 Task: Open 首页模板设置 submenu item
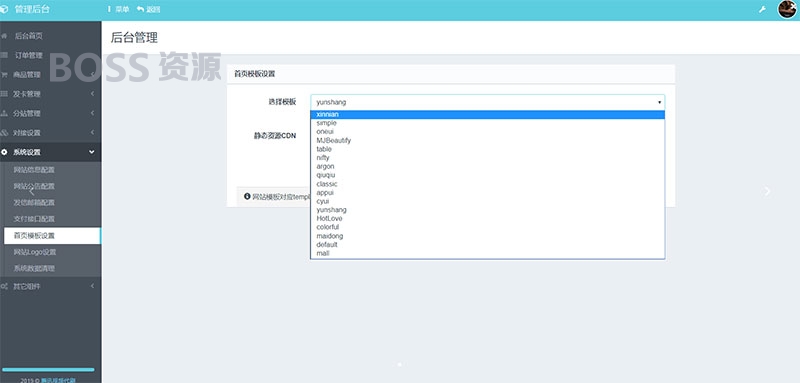point(52,236)
